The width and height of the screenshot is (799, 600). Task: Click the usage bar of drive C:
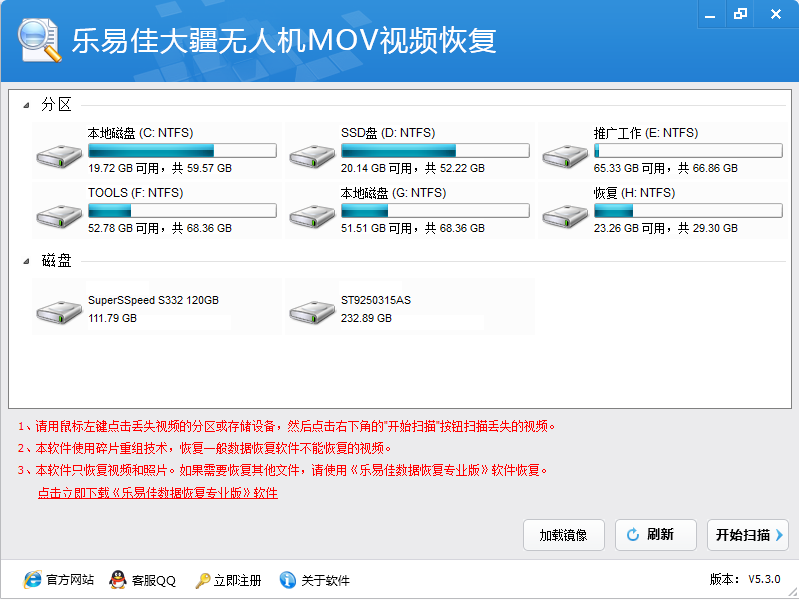click(182, 150)
